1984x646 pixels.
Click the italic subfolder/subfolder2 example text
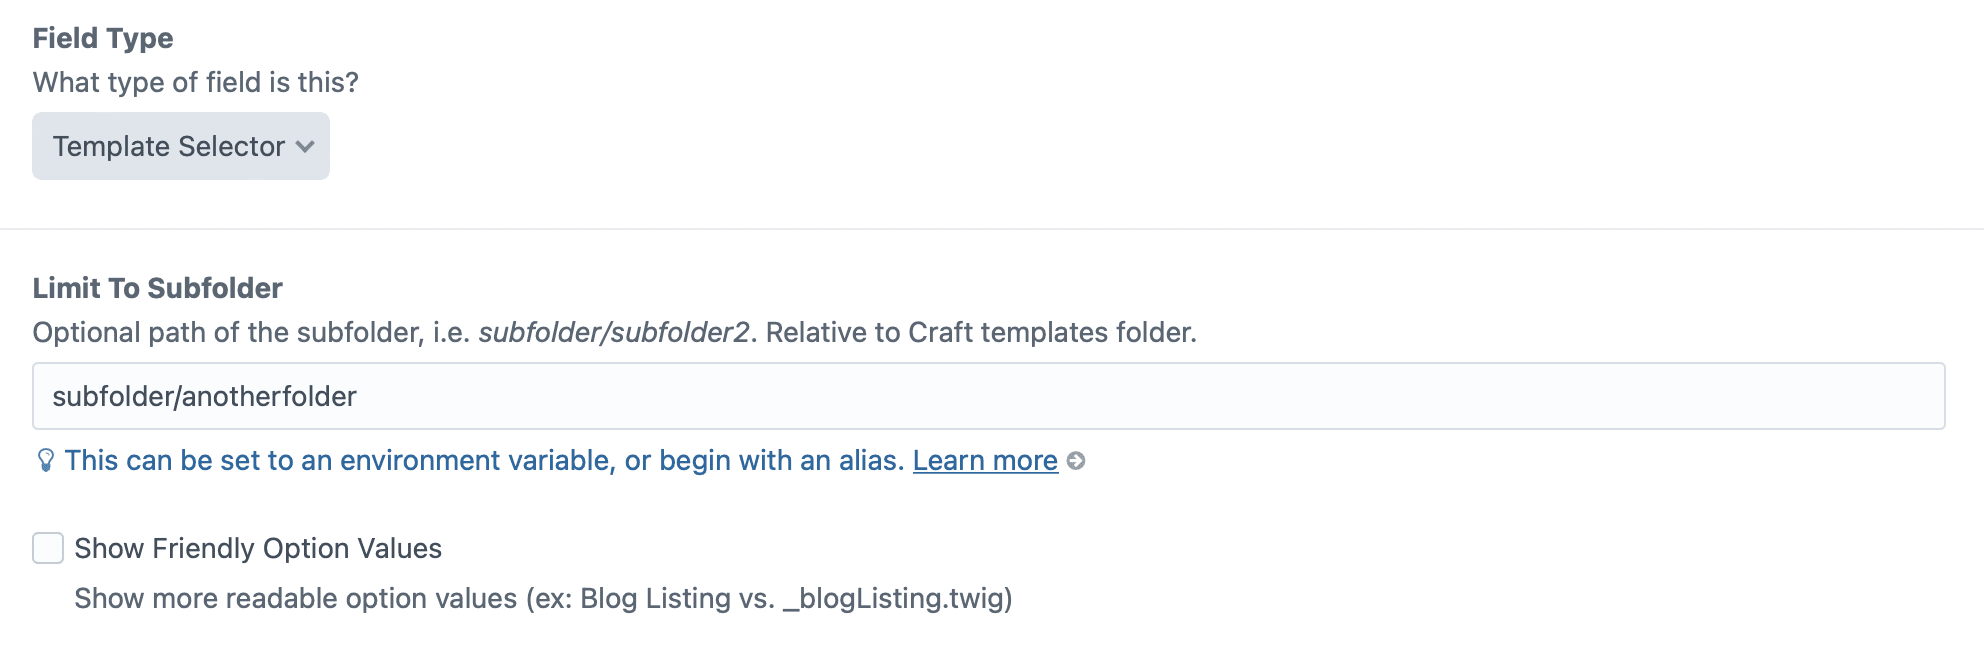point(614,332)
